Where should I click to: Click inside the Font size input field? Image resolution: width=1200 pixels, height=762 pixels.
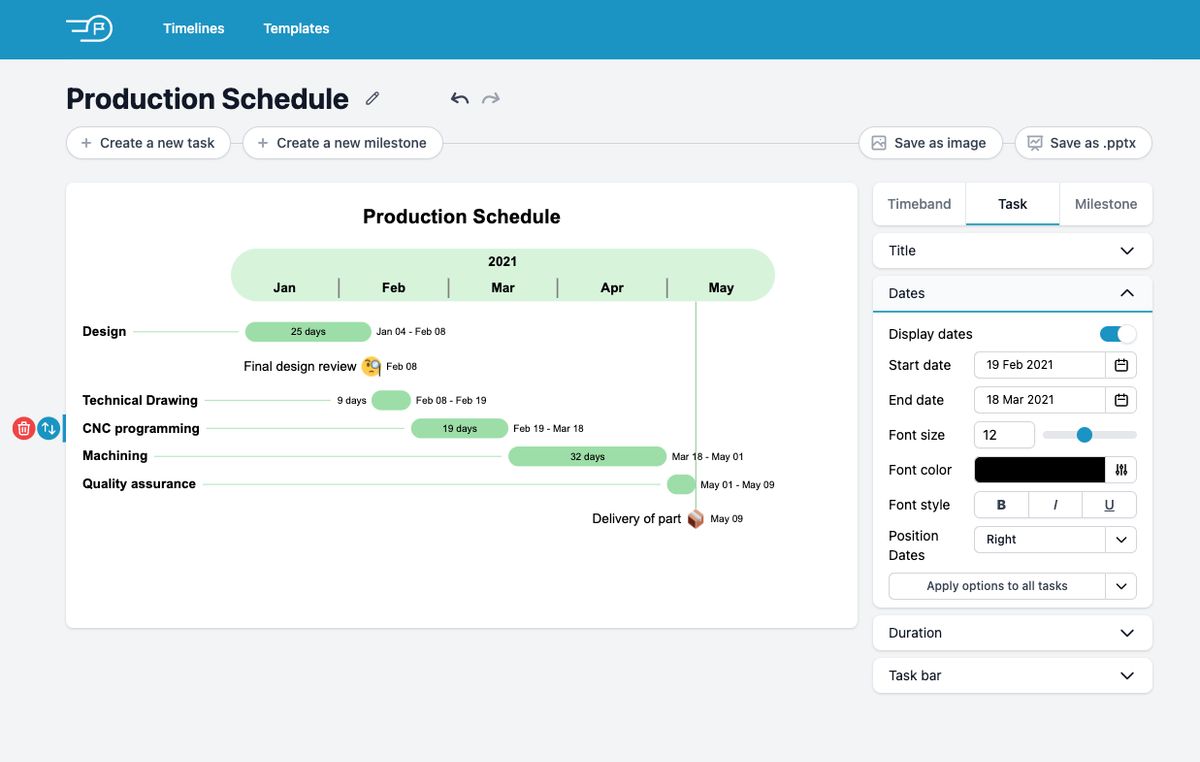(1002, 434)
